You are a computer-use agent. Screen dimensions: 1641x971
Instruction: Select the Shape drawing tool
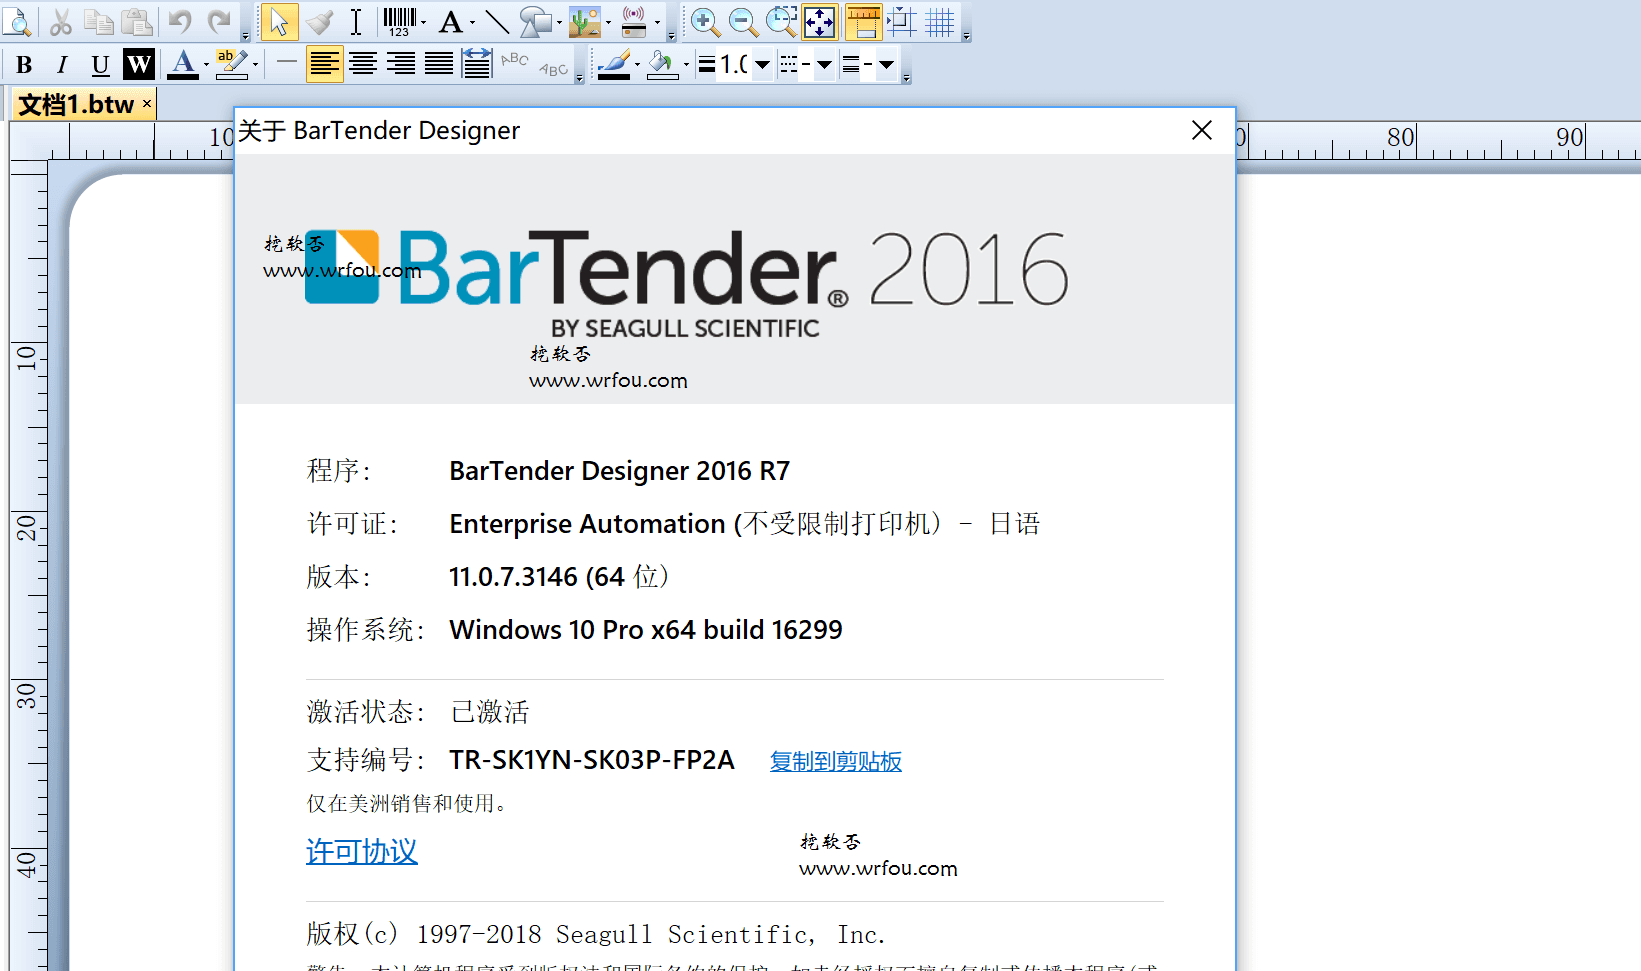click(535, 21)
